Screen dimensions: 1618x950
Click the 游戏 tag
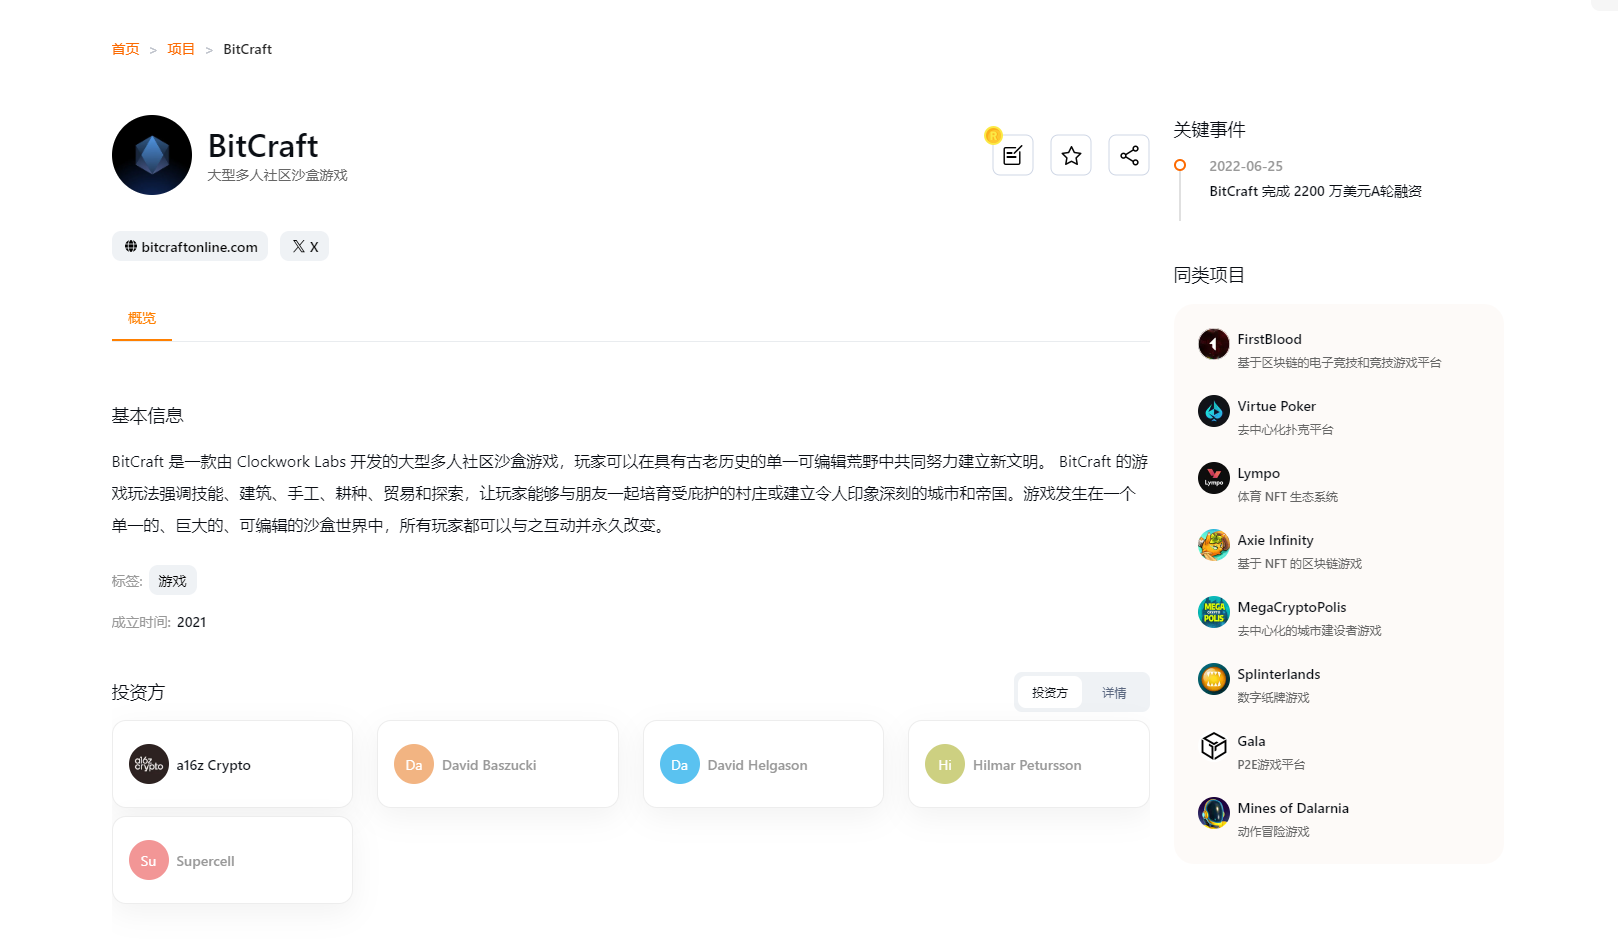point(173,581)
